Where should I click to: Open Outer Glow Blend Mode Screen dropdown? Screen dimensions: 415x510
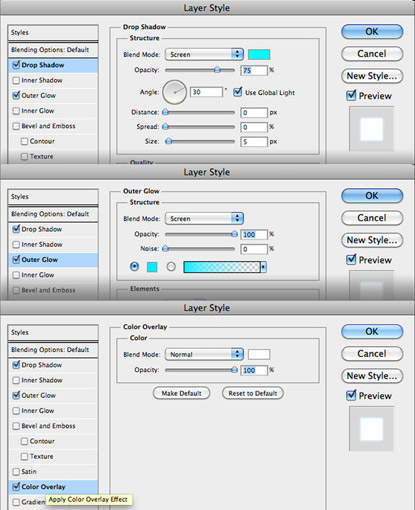pyautogui.click(x=204, y=219)
